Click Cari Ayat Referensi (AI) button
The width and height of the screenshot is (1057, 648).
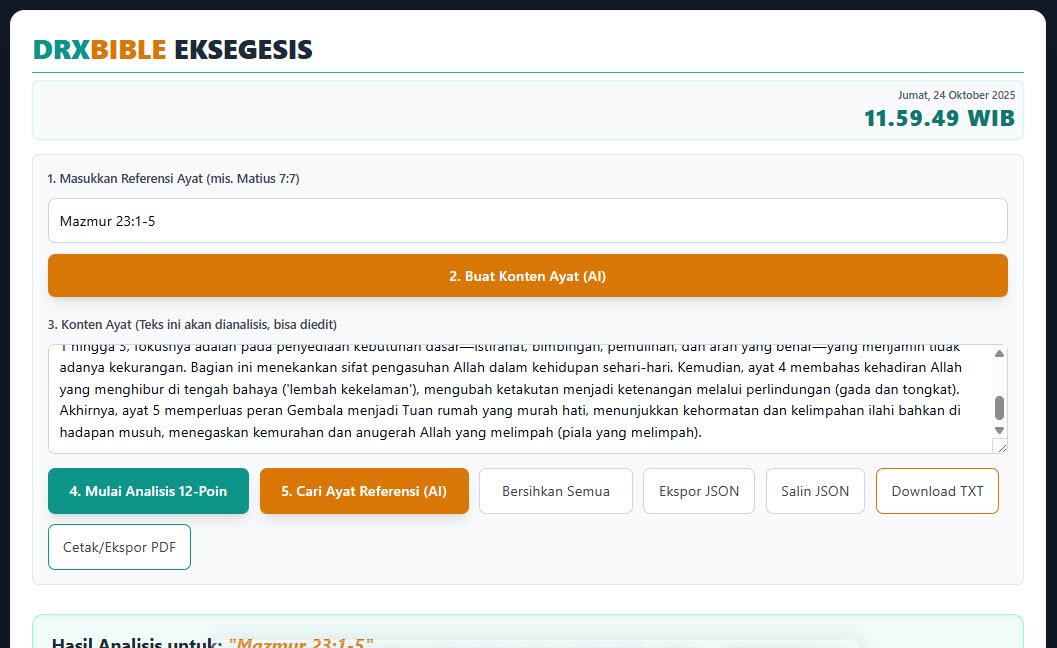[x=364, y=491]
